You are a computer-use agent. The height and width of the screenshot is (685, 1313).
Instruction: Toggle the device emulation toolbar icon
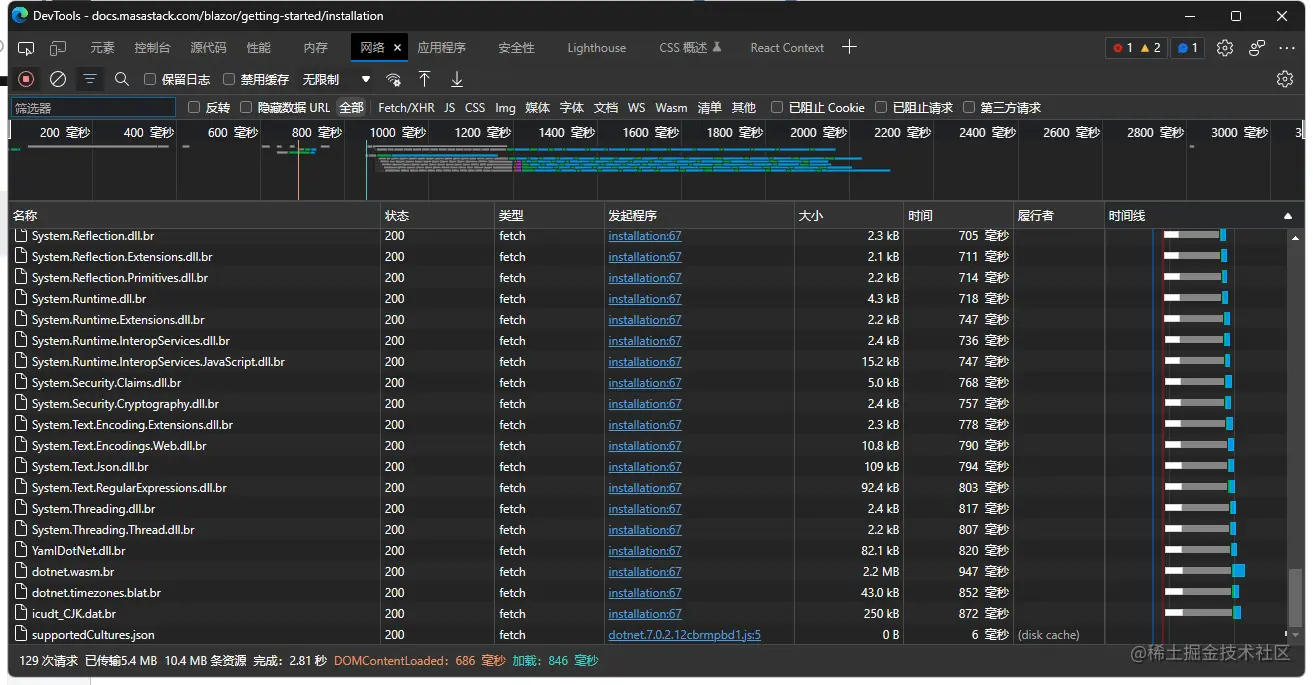click(58, 48)
